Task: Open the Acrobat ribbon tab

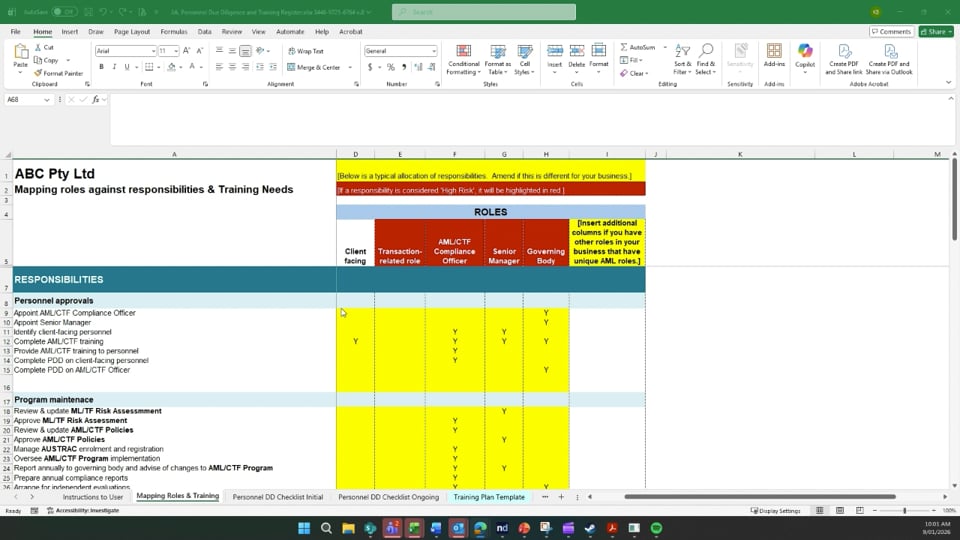Action: pyautogui.click(x=351, y=32)
